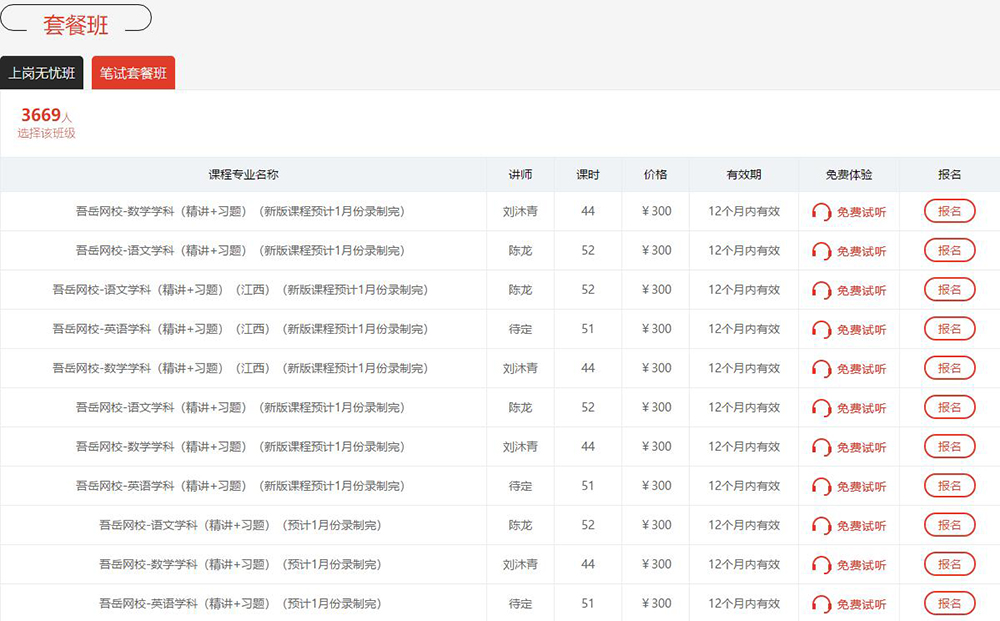Open non-江西 英语学科 (新版课程预计1月份录制完) course name

(x=240, y=486)
